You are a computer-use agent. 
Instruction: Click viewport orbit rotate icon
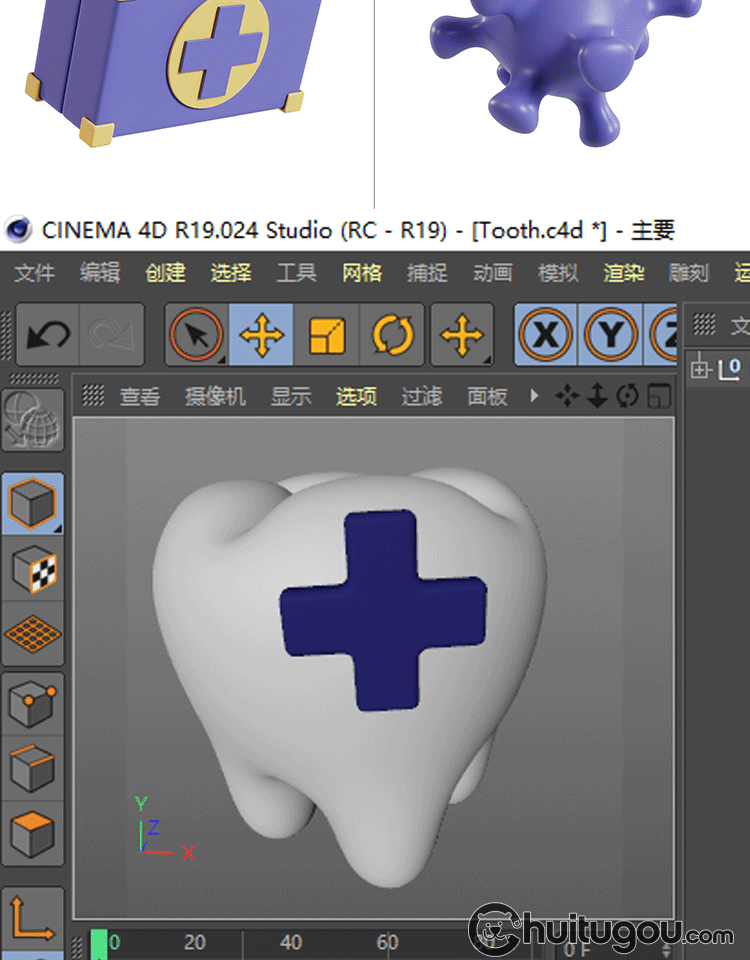tap(627, 396)
